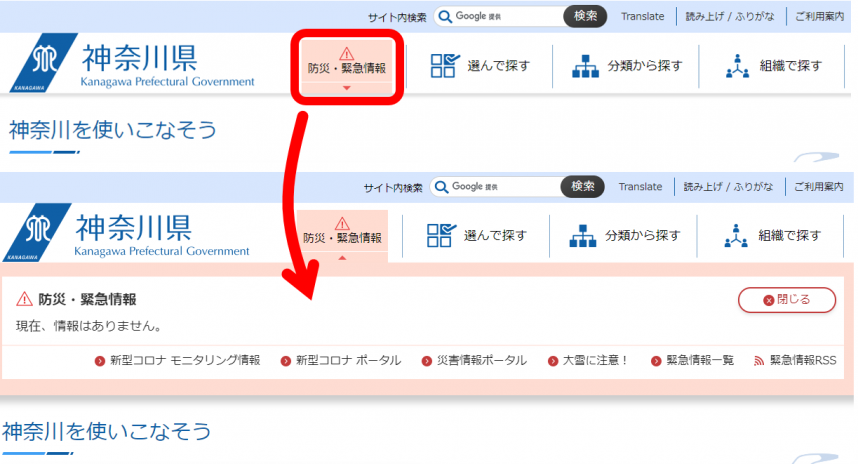This screenshot has height=464, width=858.
Task: Click 組織で探す people icon in lower header
Action: 736,236
